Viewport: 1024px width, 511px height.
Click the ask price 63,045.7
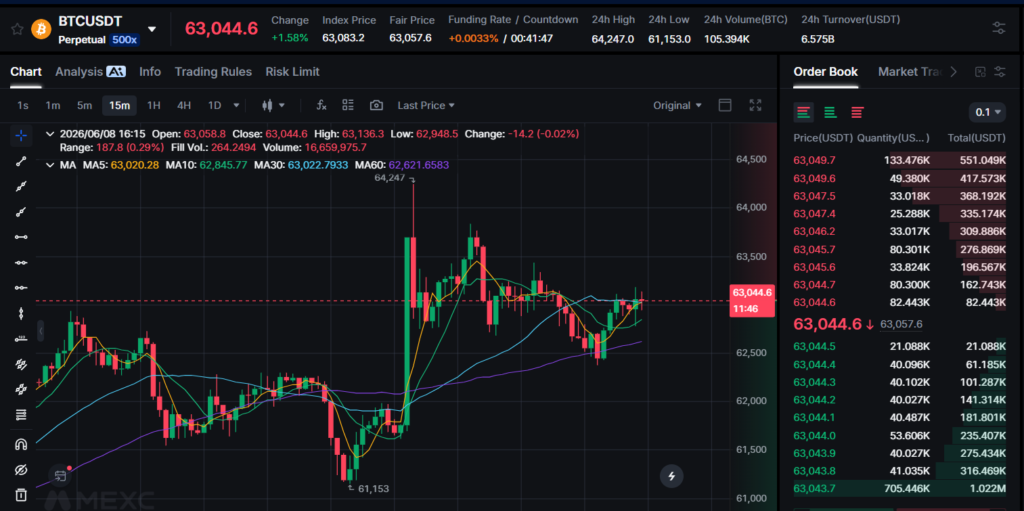[x=814, y=249]
